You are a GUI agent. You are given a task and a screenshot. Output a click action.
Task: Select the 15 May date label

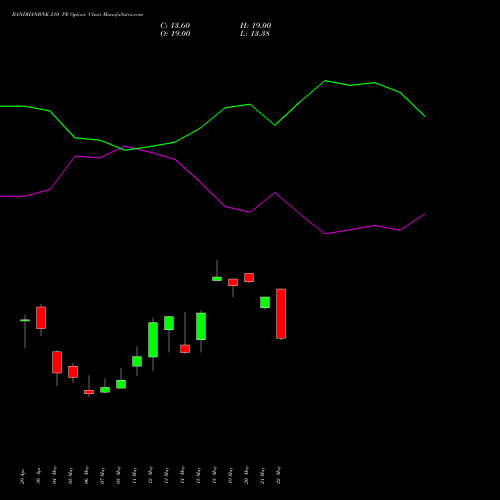pyautogui.click(x=198, y=475)
